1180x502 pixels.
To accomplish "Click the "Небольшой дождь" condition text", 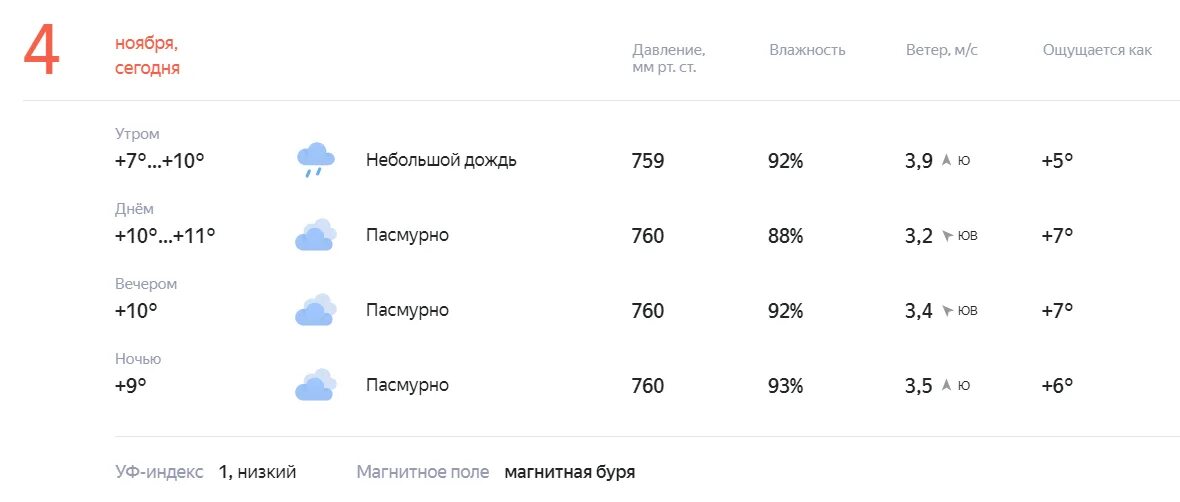I will (x=441, y=160).
